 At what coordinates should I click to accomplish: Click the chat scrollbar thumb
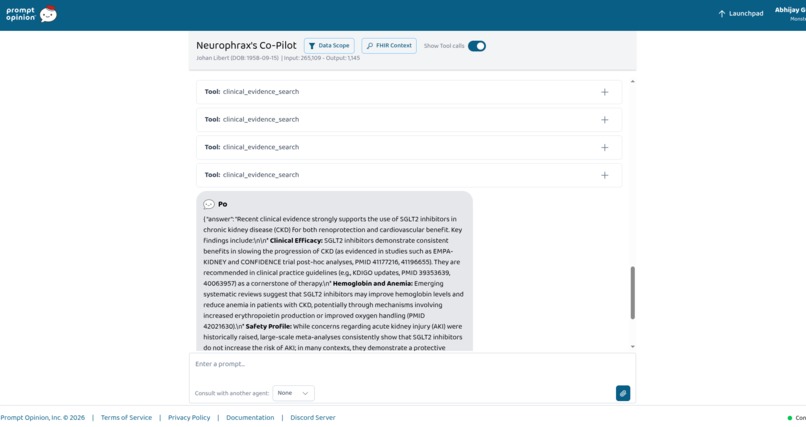coord(632,293)
